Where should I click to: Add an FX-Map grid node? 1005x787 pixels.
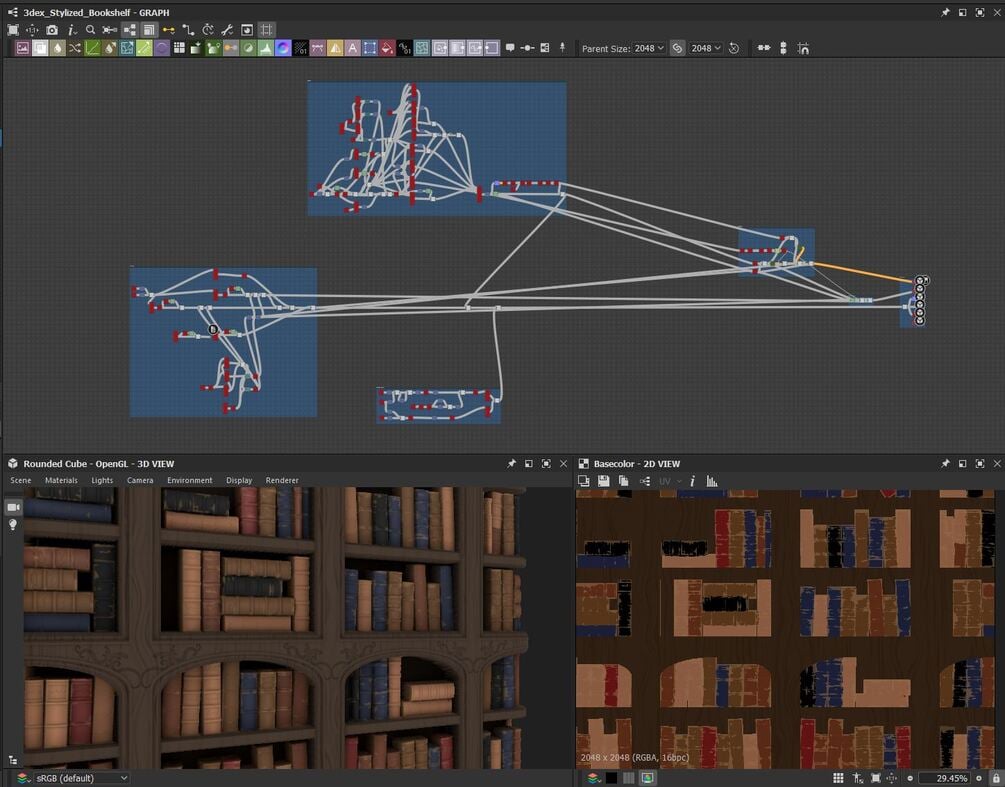click(179, 48)
